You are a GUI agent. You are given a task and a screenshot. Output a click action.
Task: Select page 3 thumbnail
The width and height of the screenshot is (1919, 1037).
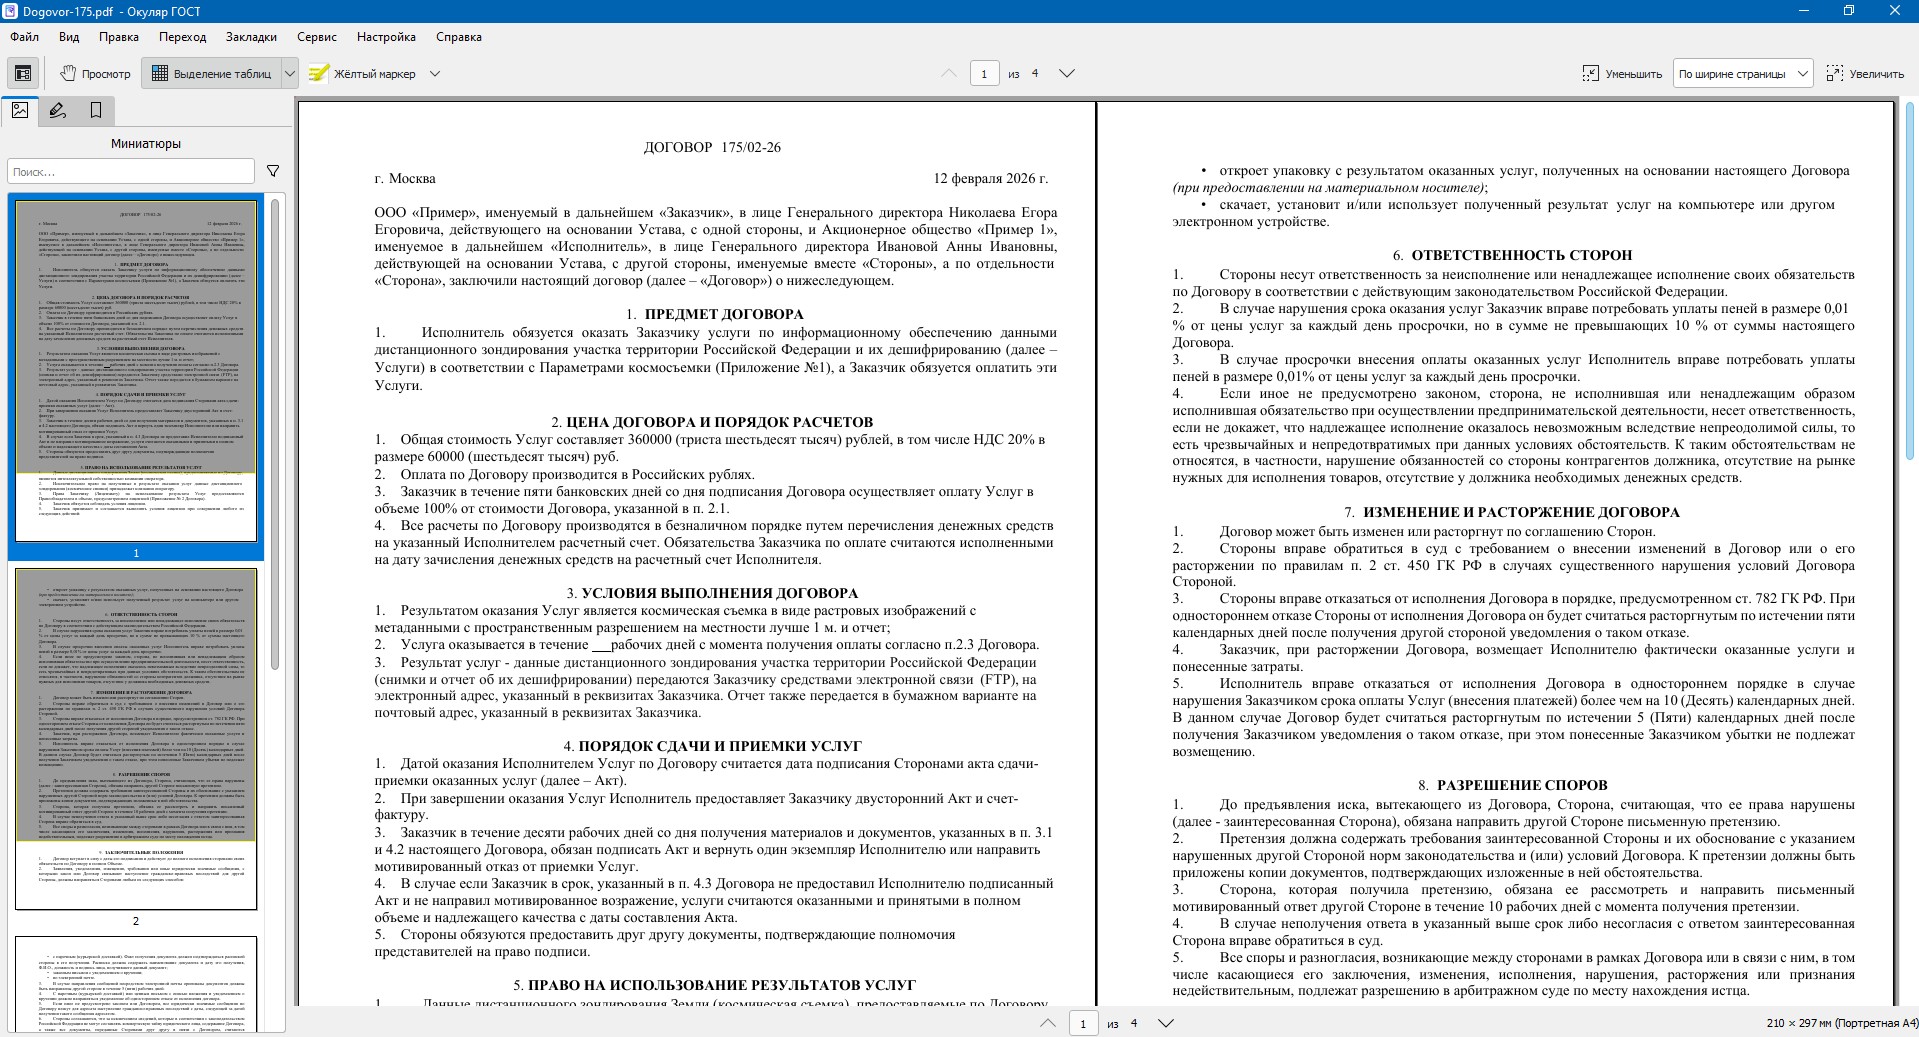tap(136, 984)
